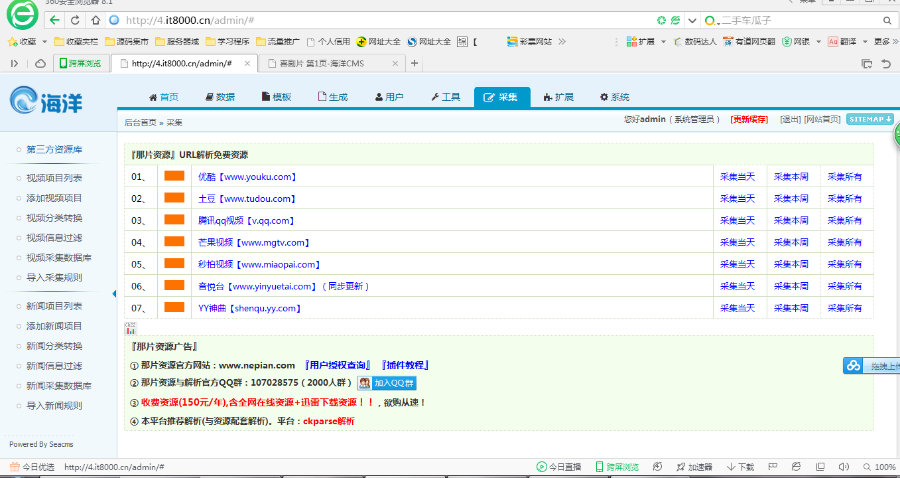Open 首页 in the admin nav

point(164,97)
